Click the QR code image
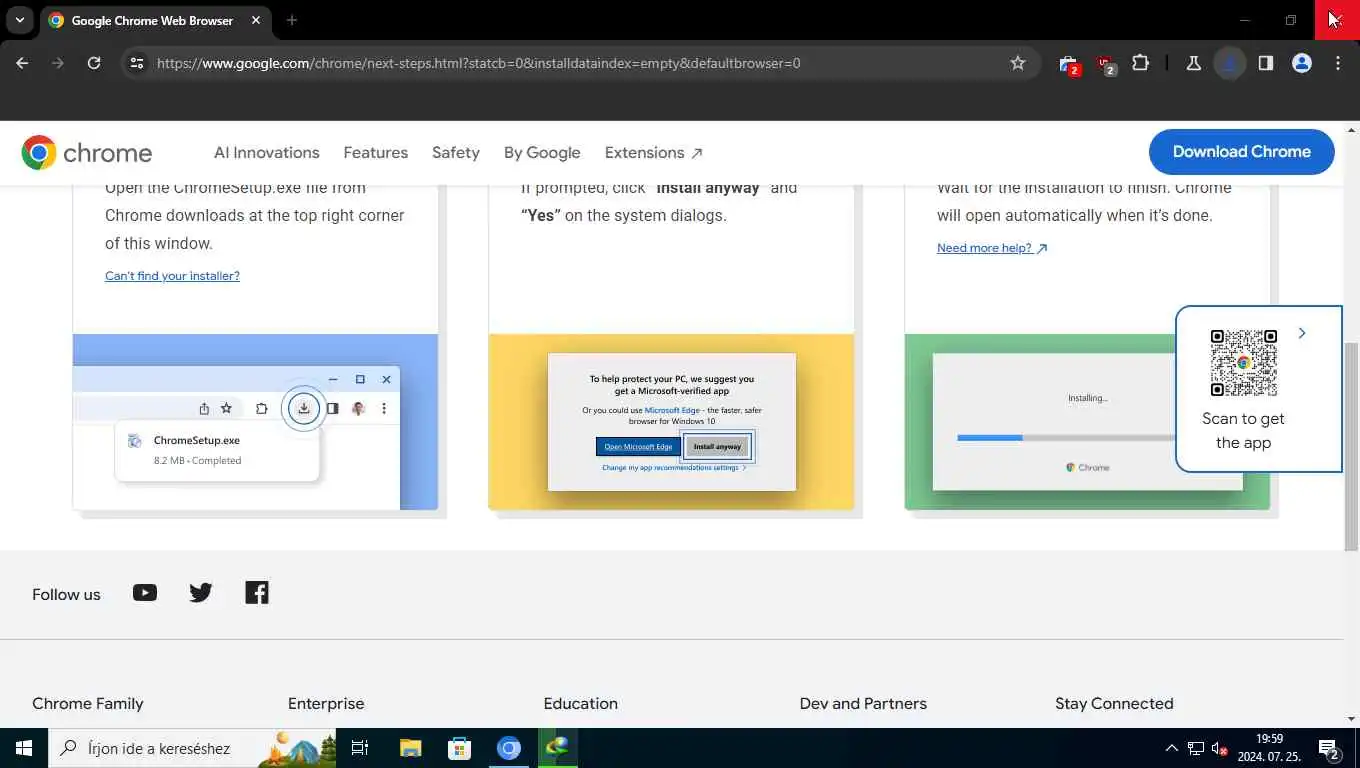The width and height of the screenshot is (1360, 768). [1243, 363]
